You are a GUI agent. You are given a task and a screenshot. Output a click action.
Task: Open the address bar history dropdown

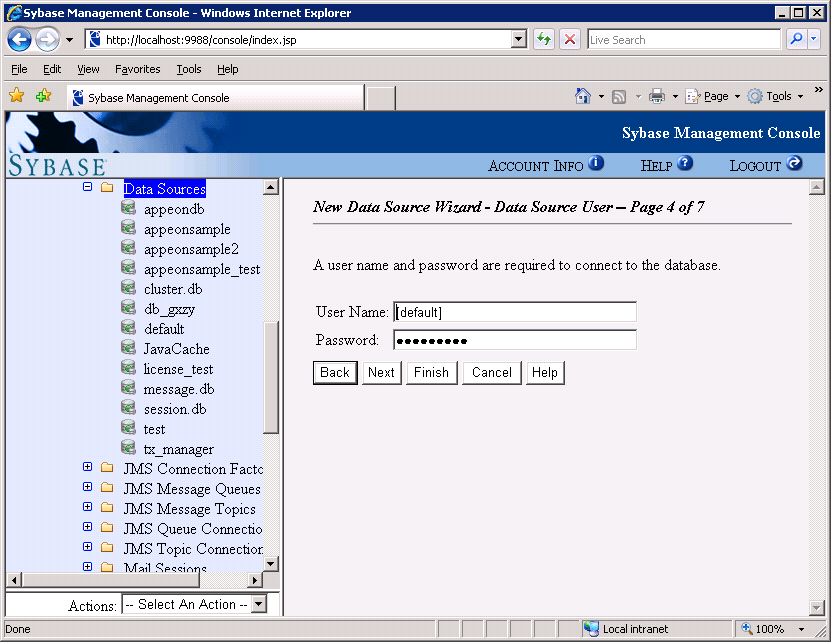pyautogui.click(x=519, y=39)
